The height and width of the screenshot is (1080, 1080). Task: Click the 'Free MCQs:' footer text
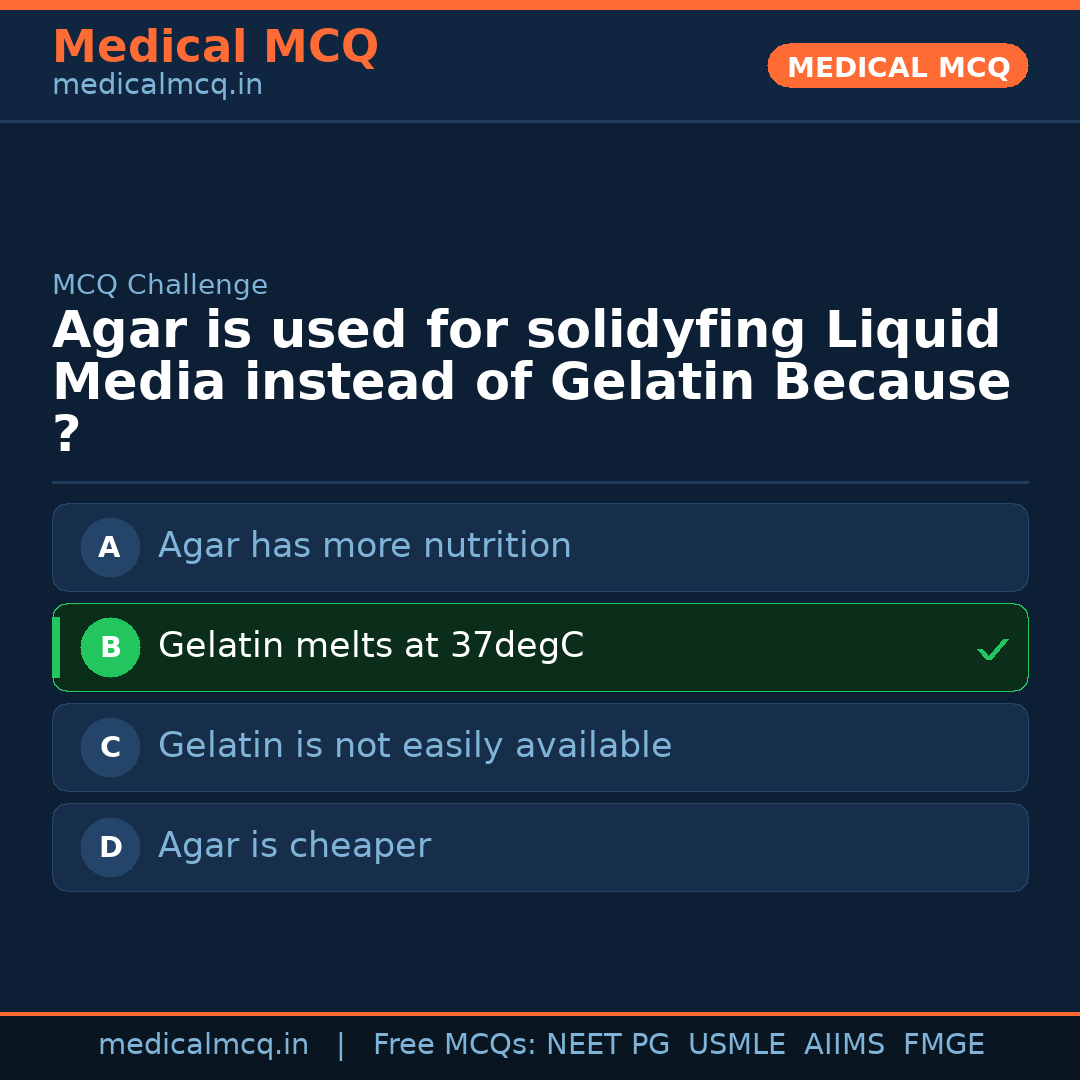coord(454,1045)
